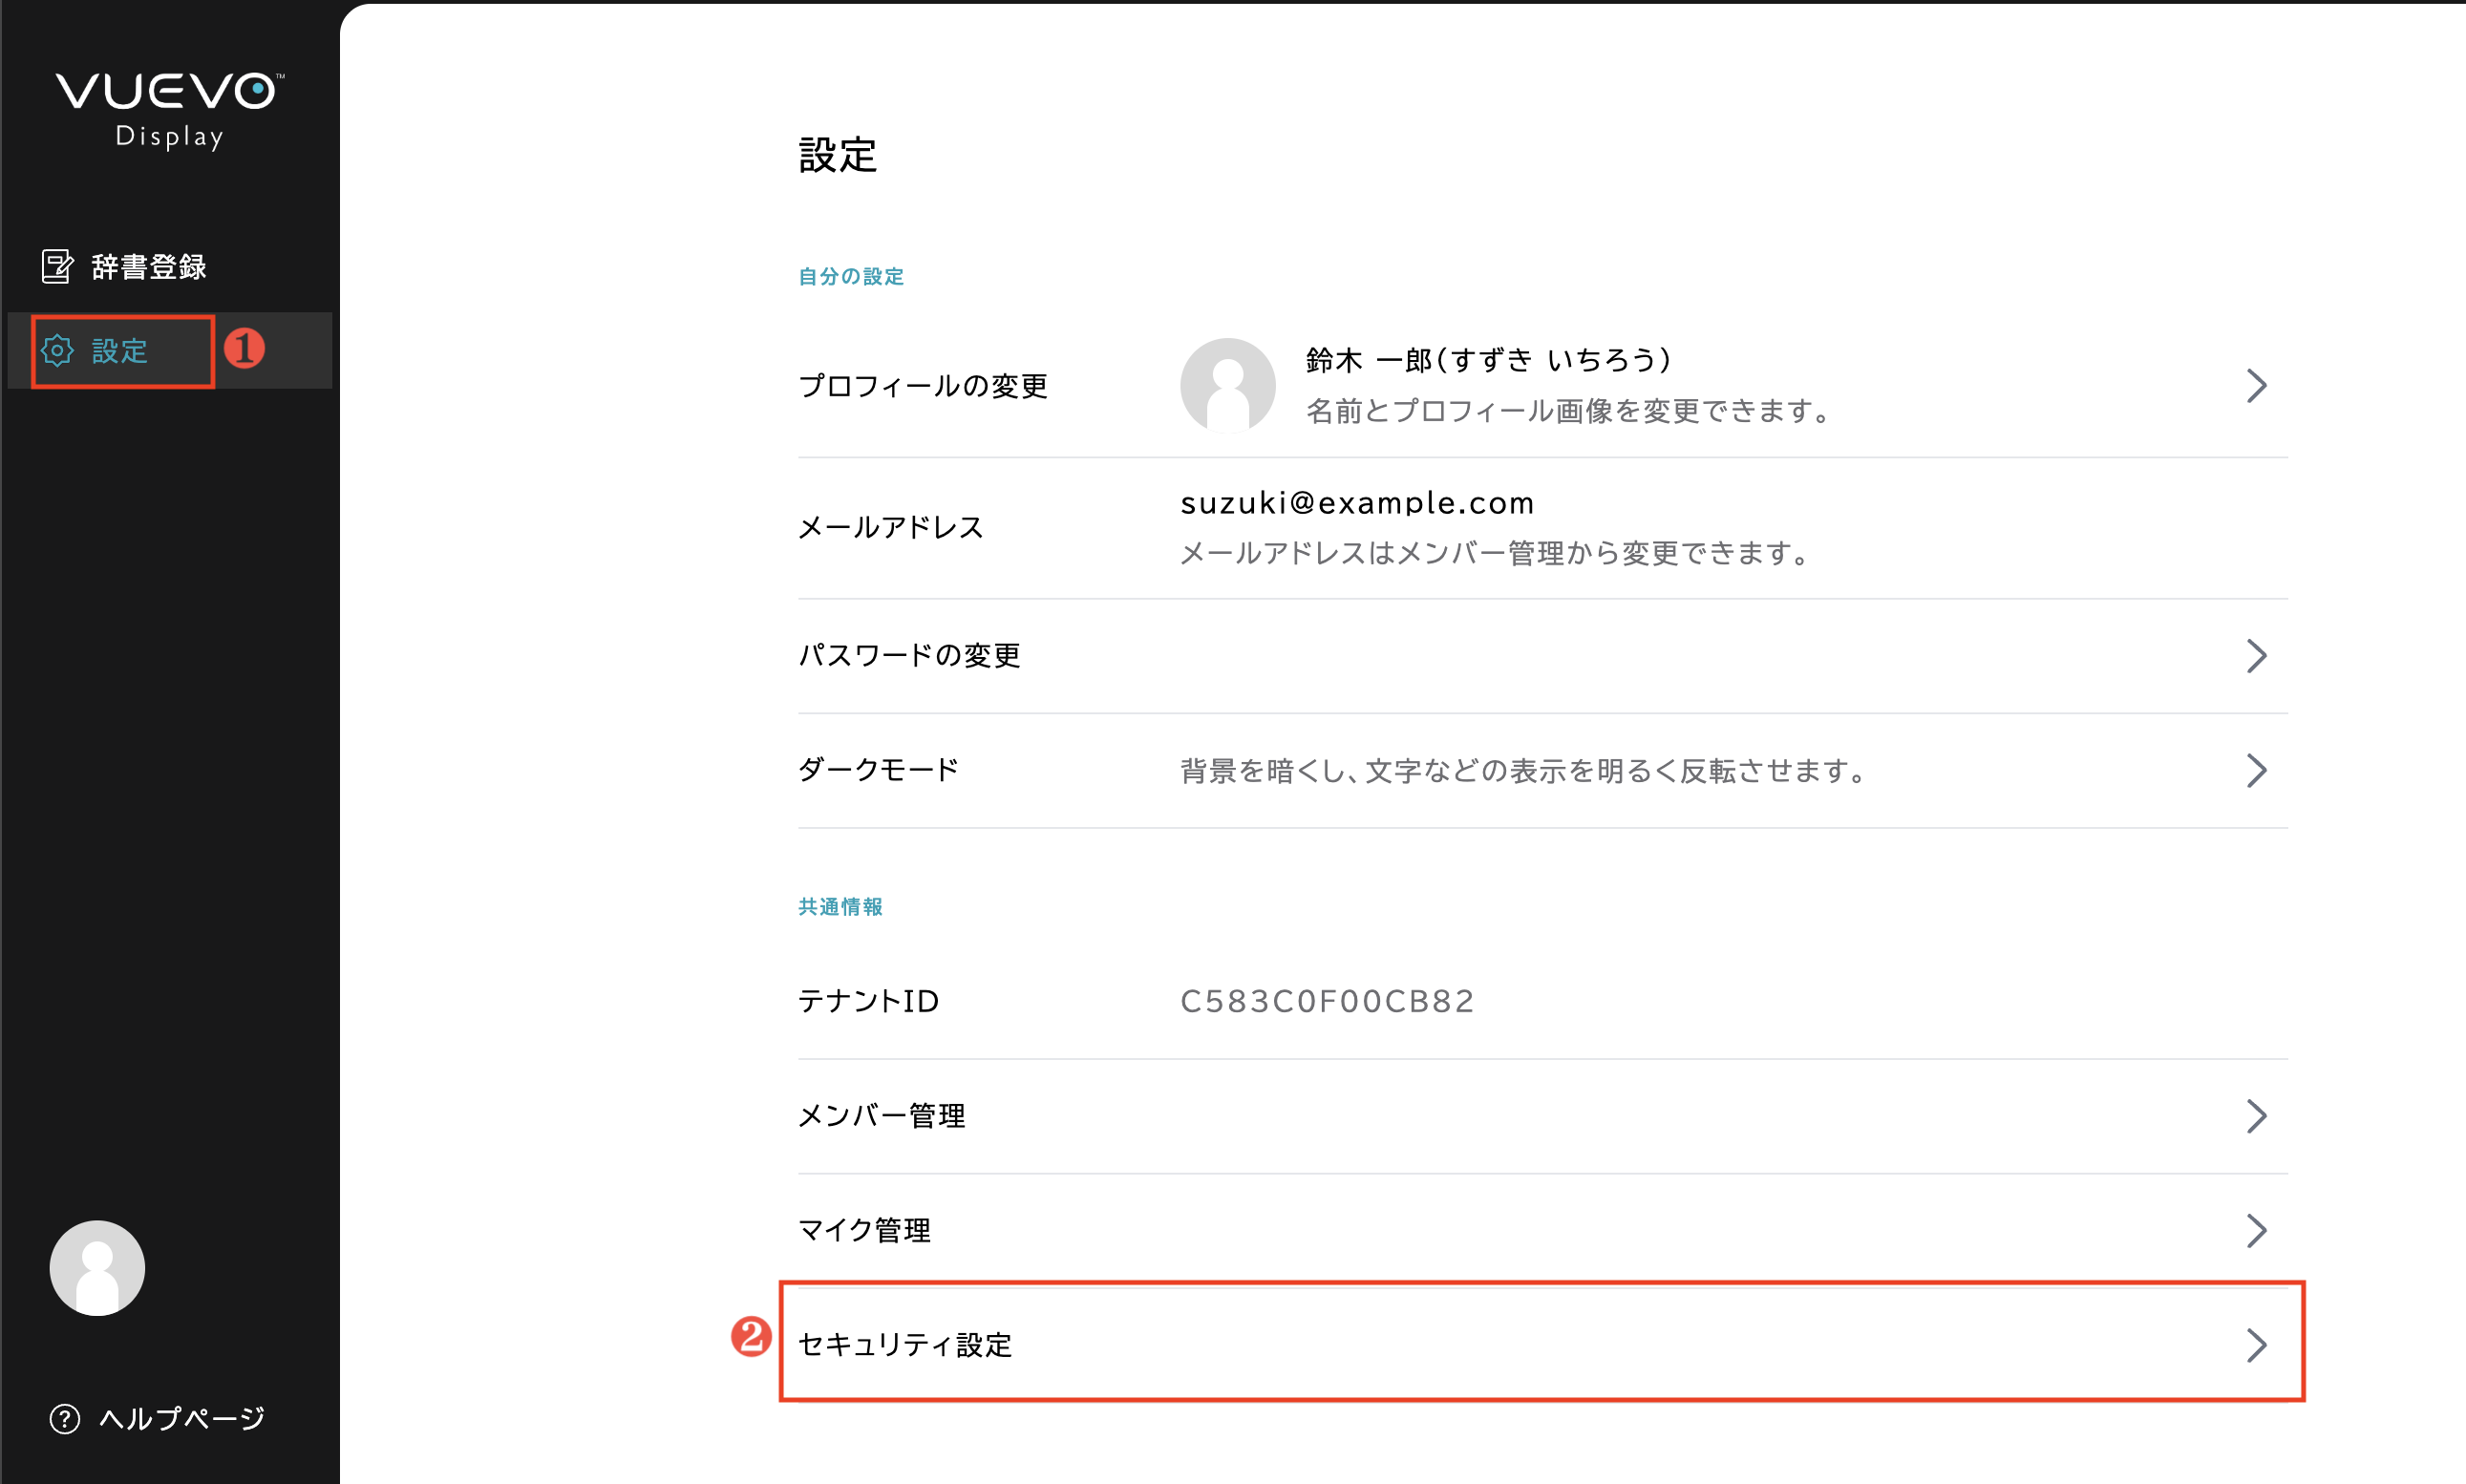The image size is (2466, 1484).
Task: Click the 設定 gear icon in sidebar
Action: (x=57, y=351)
